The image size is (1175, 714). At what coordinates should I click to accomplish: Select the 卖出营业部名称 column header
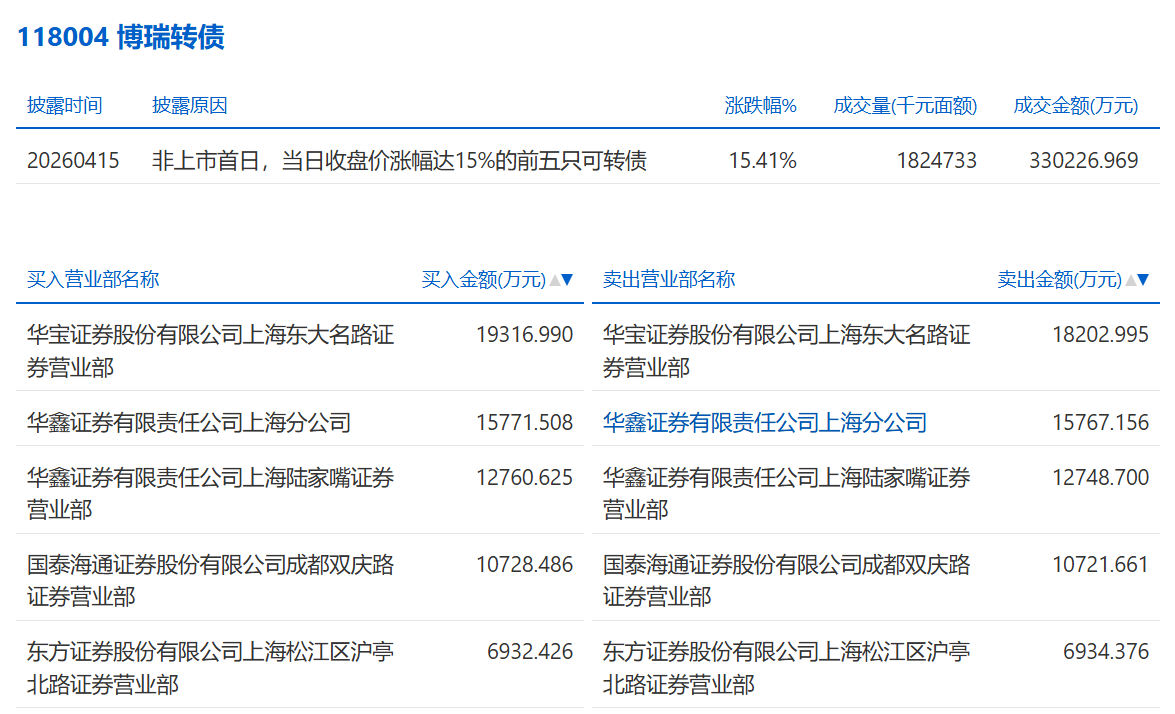tap(669, 279)
